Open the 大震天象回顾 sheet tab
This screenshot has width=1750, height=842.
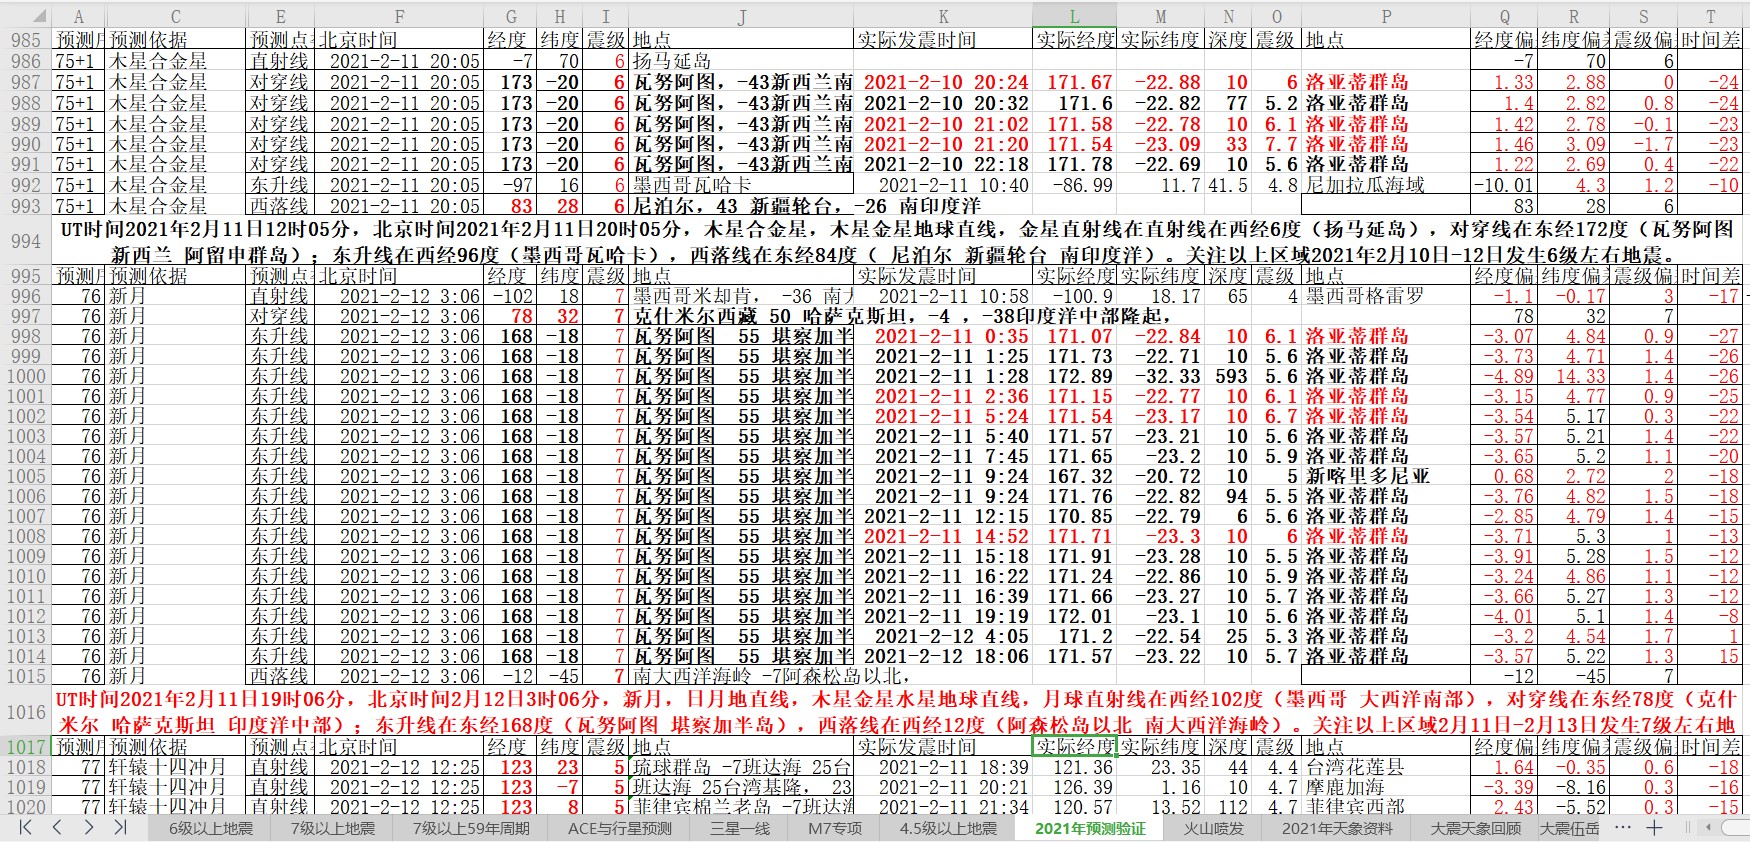coord(1475,829)
